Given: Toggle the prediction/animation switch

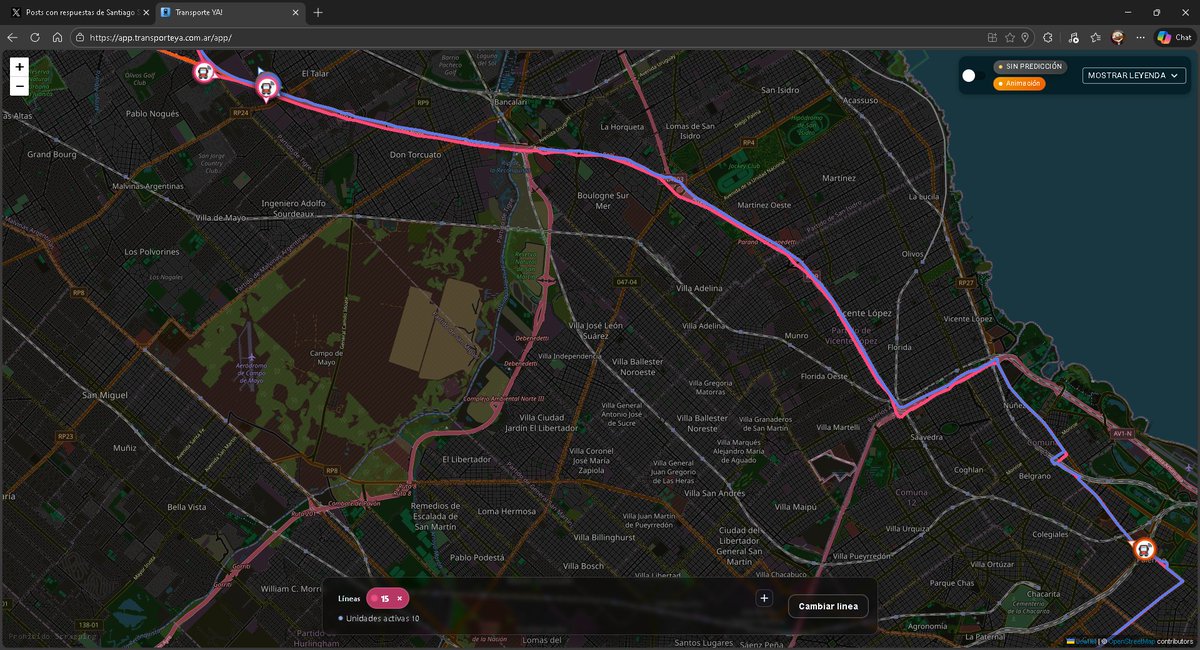Looking at the screenshot, I should (x=973, y=75).
